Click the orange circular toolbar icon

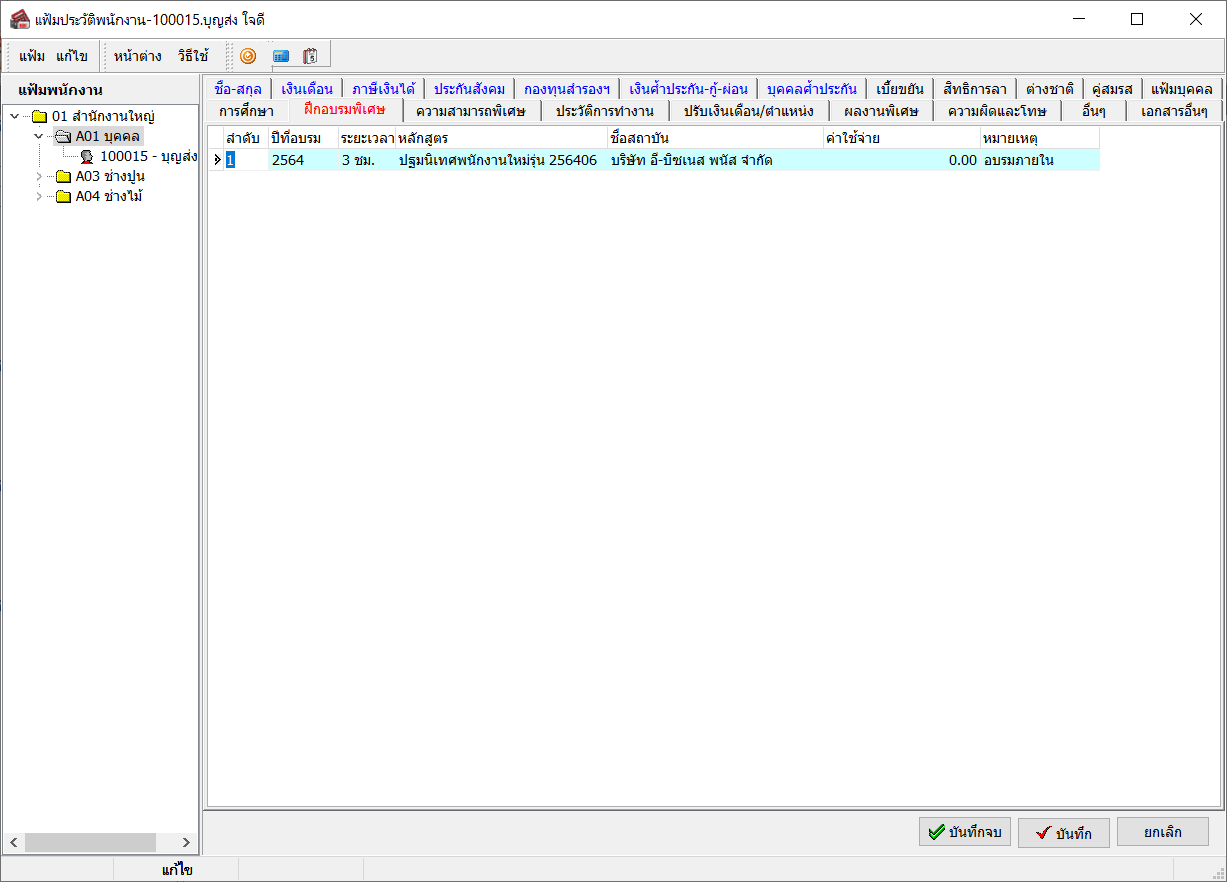[248, 56]
